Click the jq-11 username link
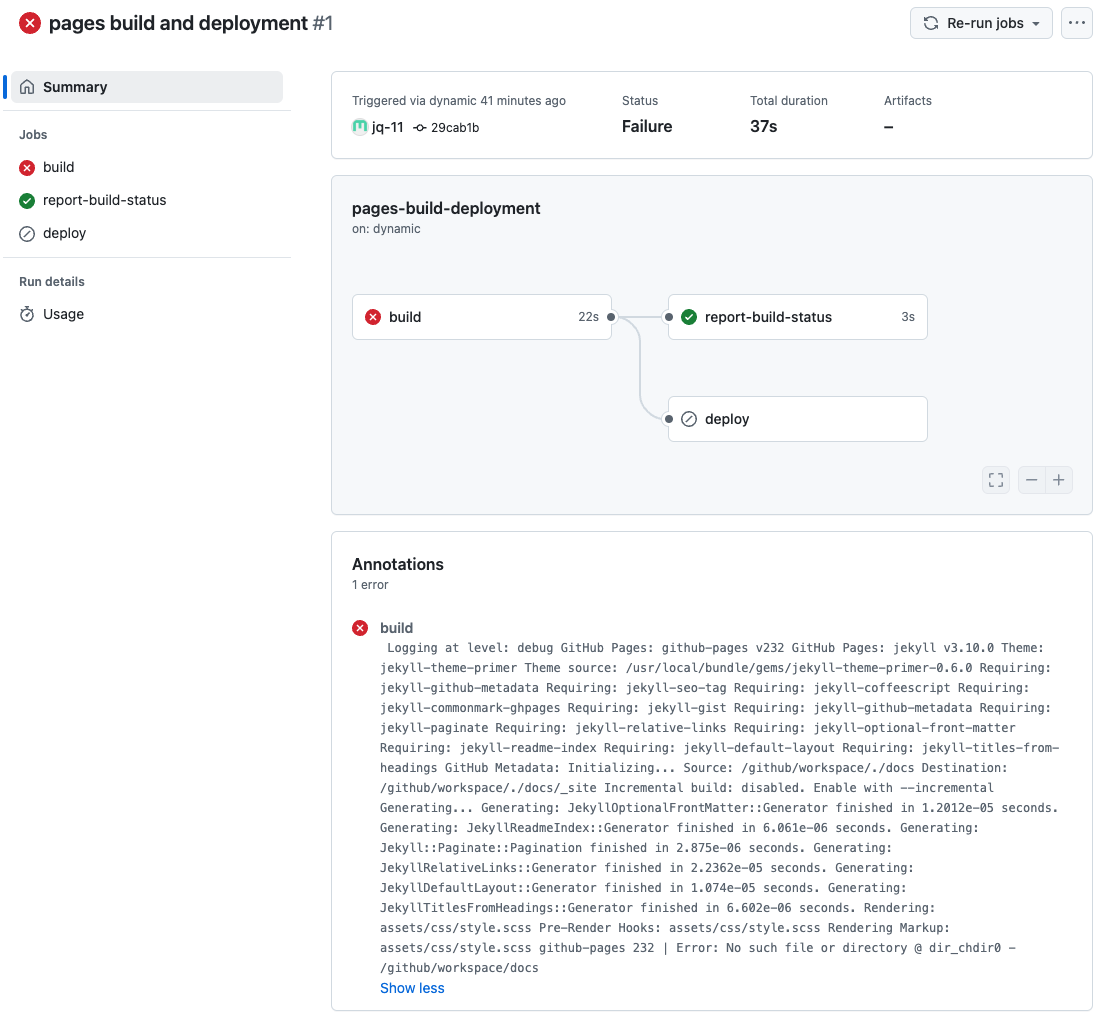 388,127
